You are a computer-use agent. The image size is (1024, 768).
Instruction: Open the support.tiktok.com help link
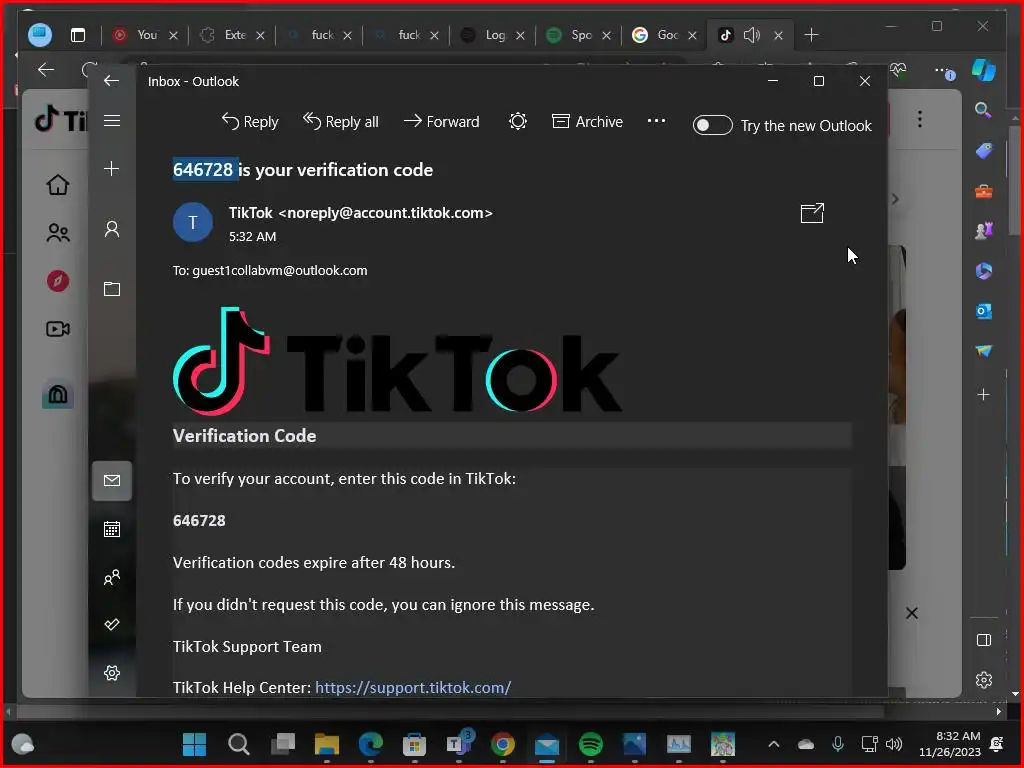(413, 688)
